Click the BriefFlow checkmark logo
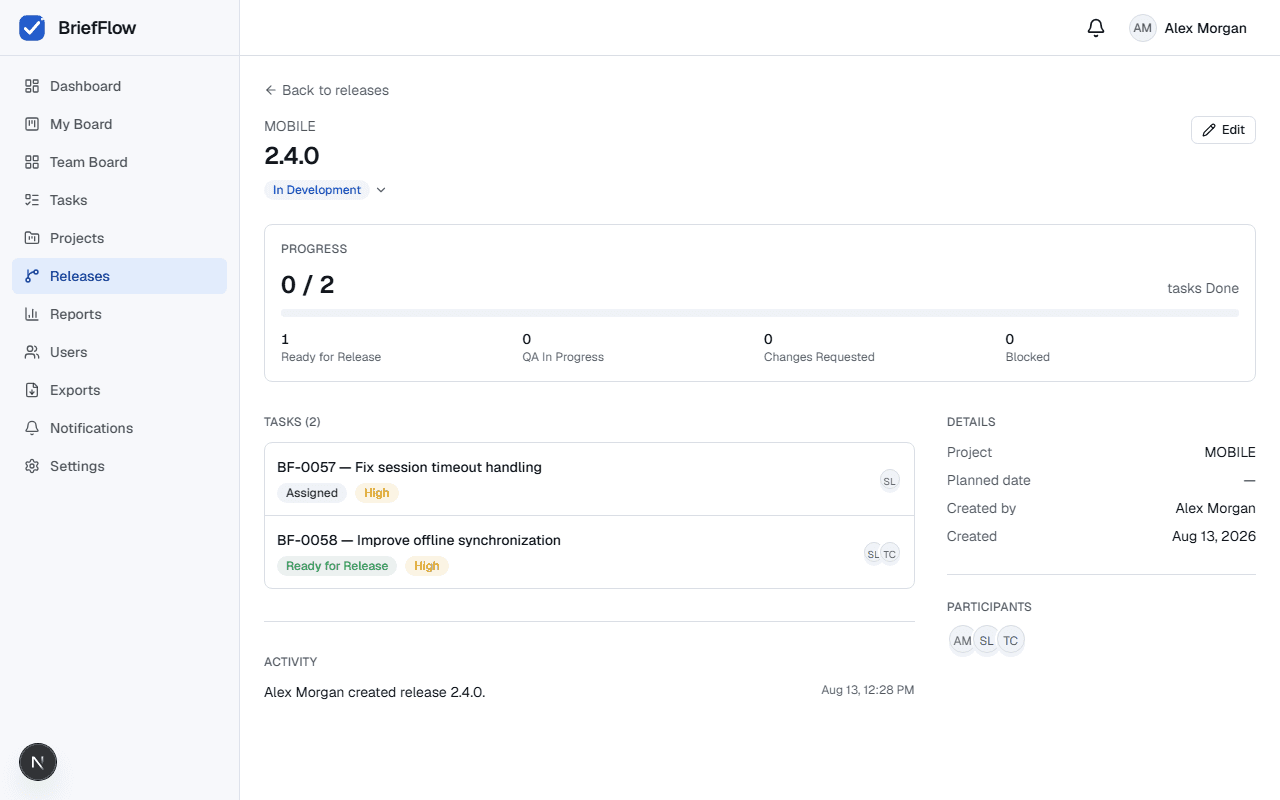 click(32, 28)
